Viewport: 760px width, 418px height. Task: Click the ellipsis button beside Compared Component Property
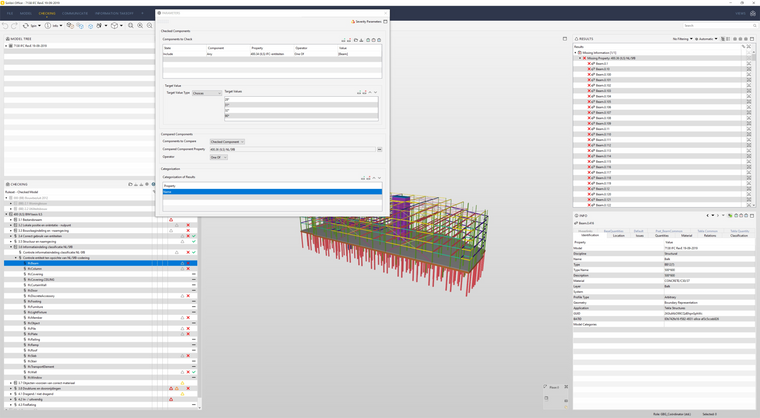coord(380,149)
